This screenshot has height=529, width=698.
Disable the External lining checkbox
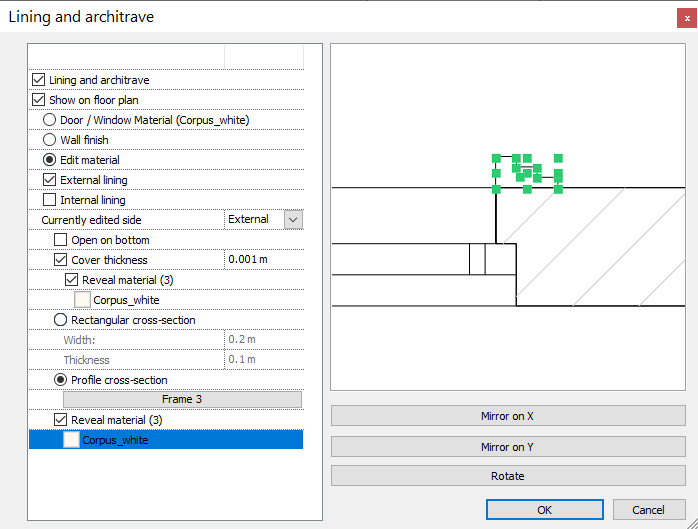[x=49, y=180]
